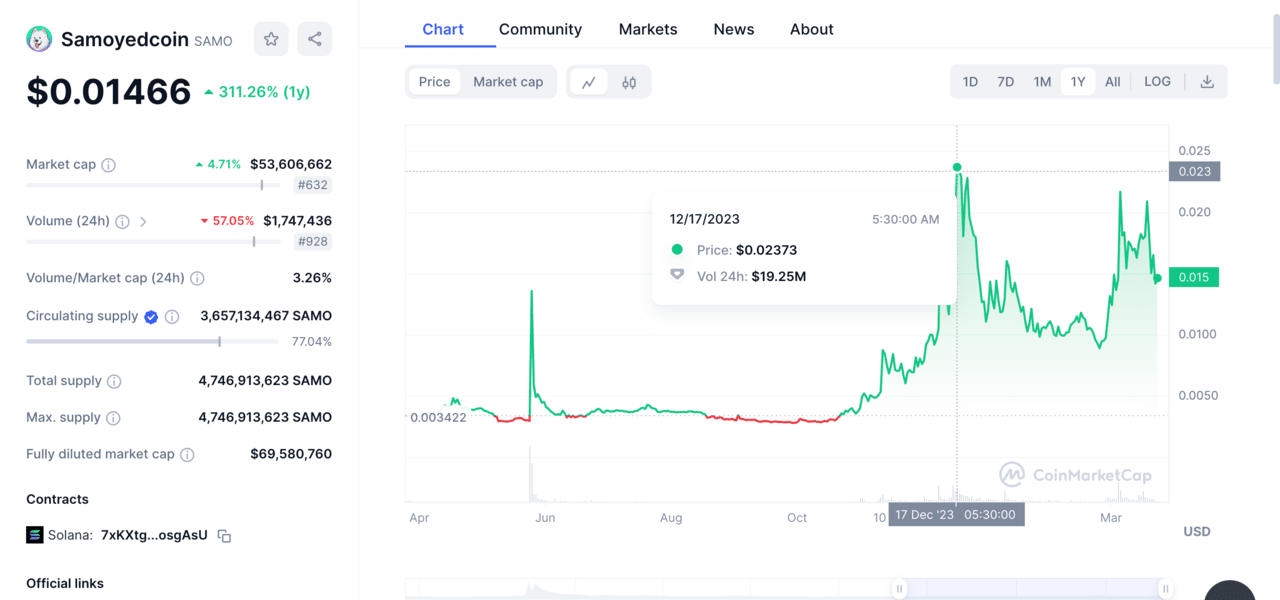The height and width of the screenshot is (600, 1280).
Task: Switch to line chart view icon
Action: (589, 82)
